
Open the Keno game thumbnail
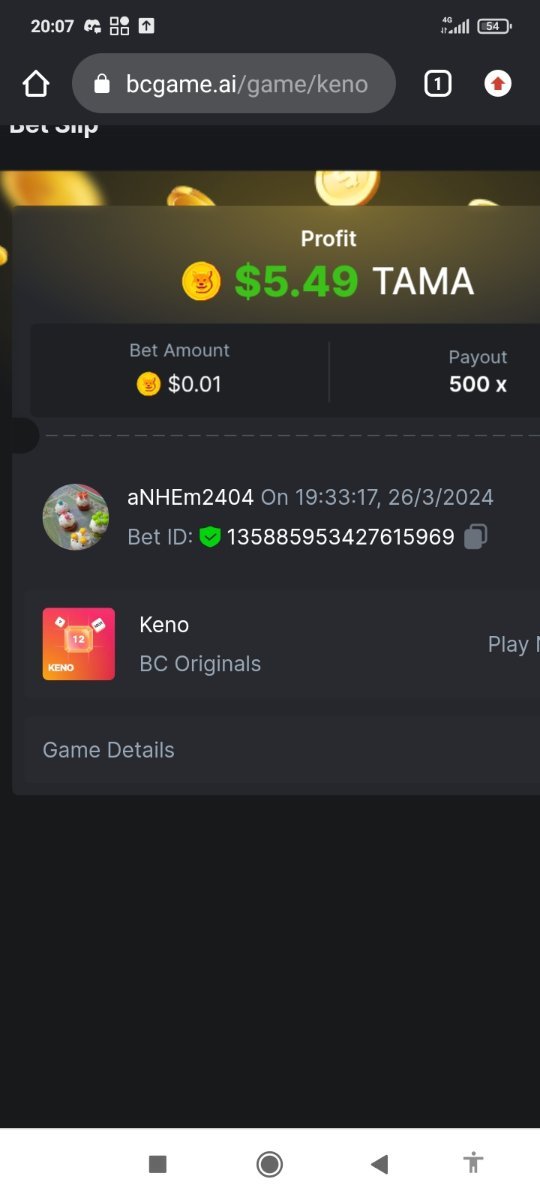click(79, 644)
